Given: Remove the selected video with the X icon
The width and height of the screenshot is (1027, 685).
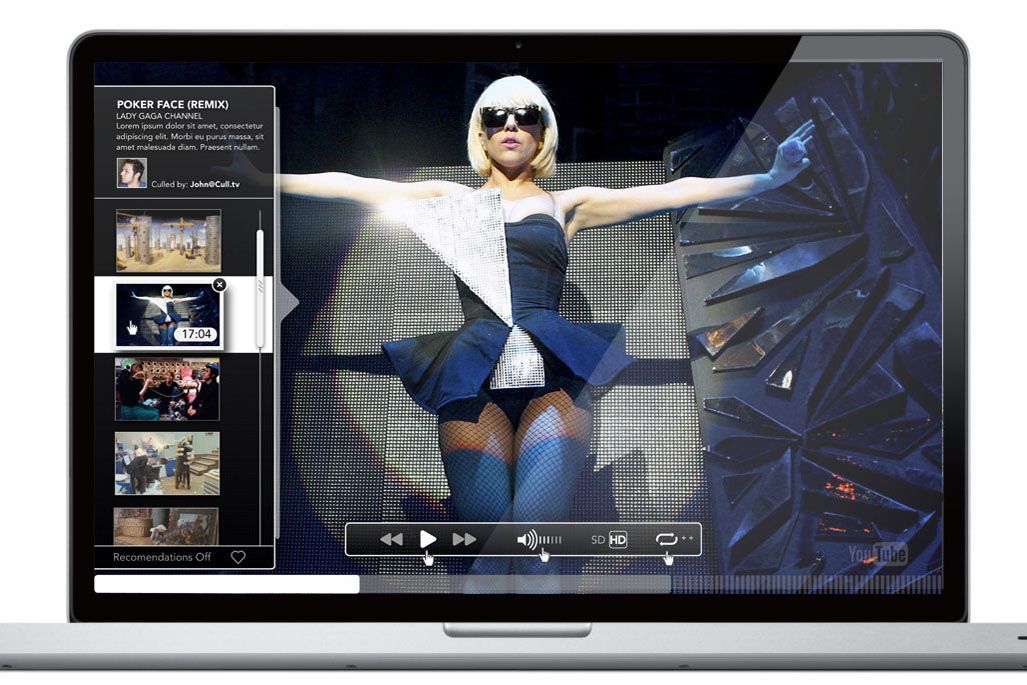Looking at the screenshot, I should (x=219, y=284).
